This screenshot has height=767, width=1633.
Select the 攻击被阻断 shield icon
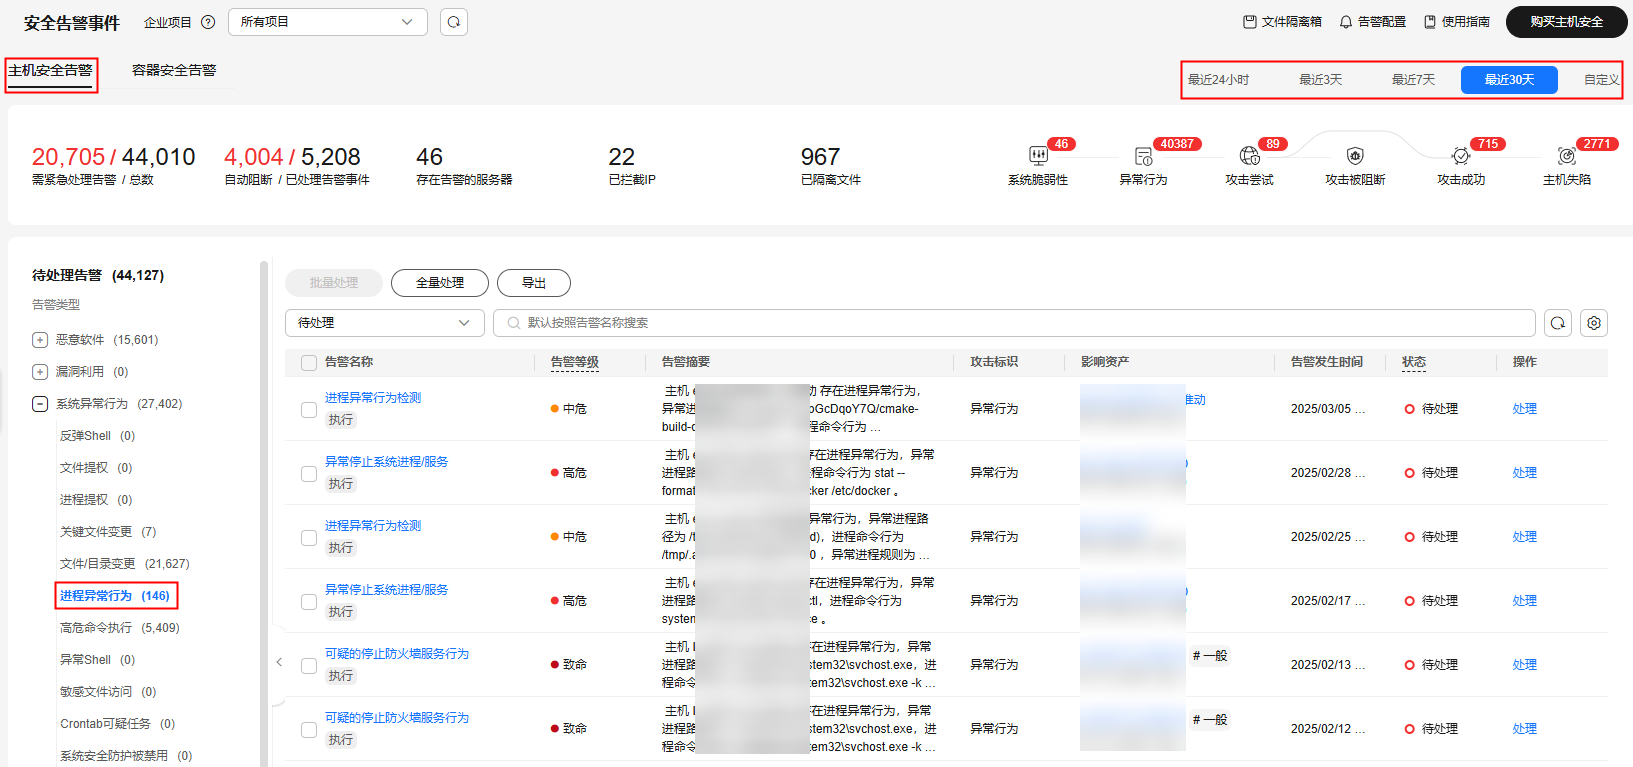(1355, 155)
